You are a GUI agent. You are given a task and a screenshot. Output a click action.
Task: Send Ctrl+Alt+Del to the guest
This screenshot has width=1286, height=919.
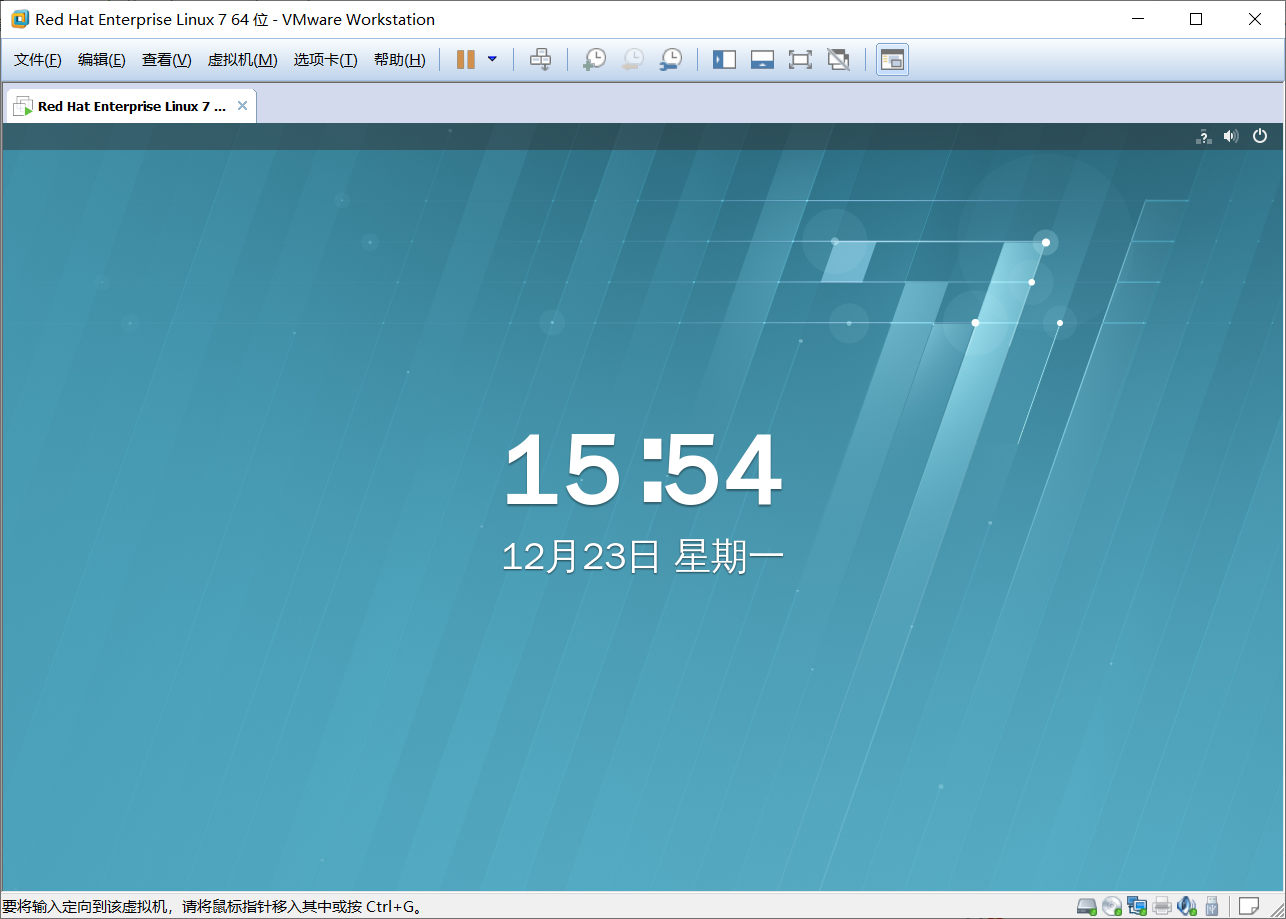click(541, 59)
